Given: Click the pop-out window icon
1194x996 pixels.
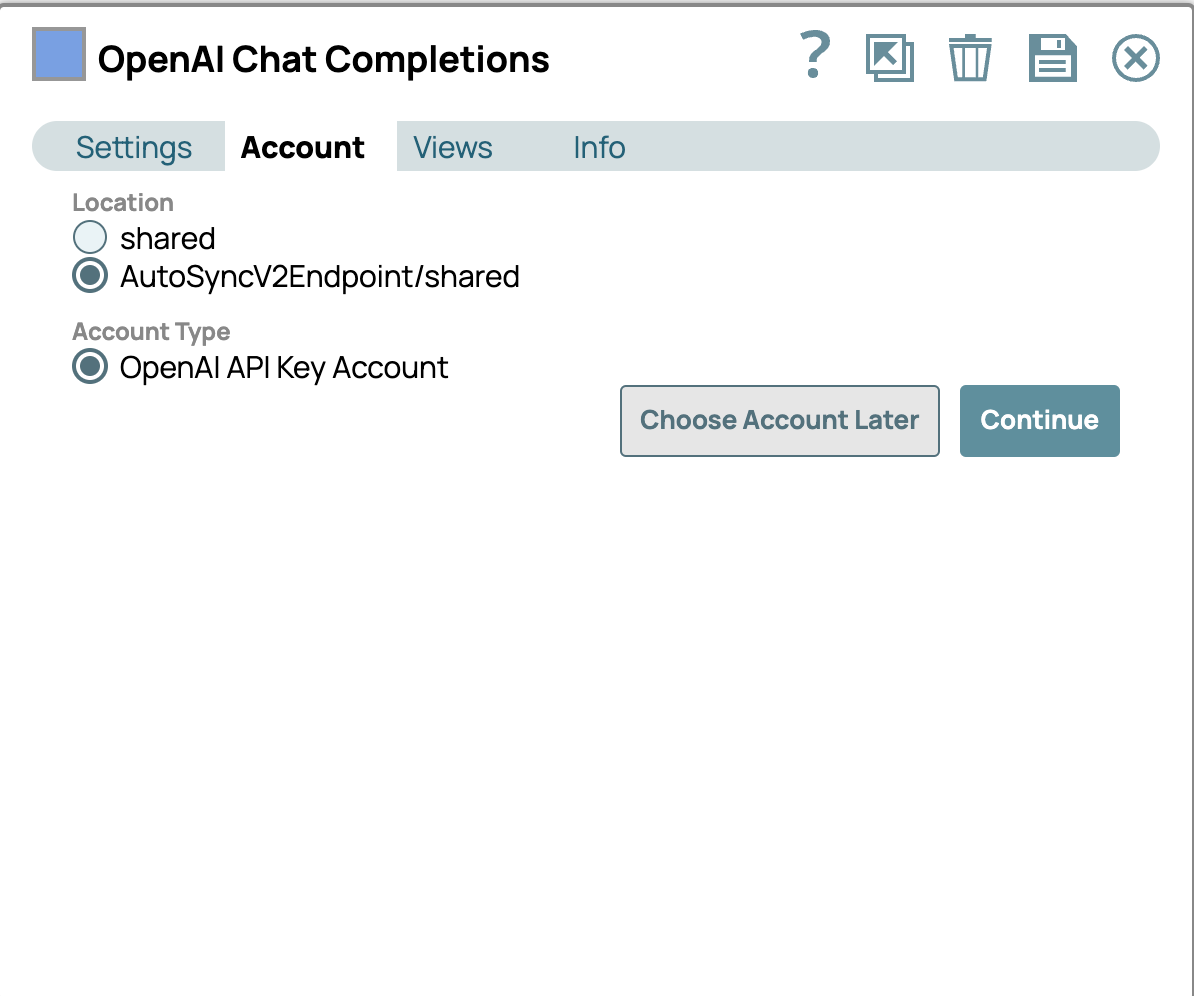Looking at the screenshot, I should click(x=889, y=58).
